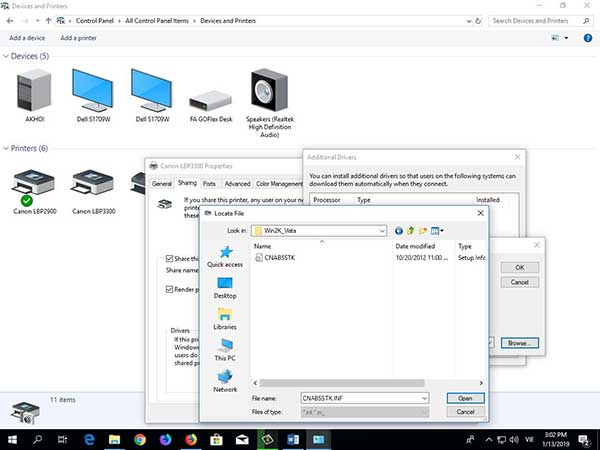Go back to last folder visited icon

point(399,231)
